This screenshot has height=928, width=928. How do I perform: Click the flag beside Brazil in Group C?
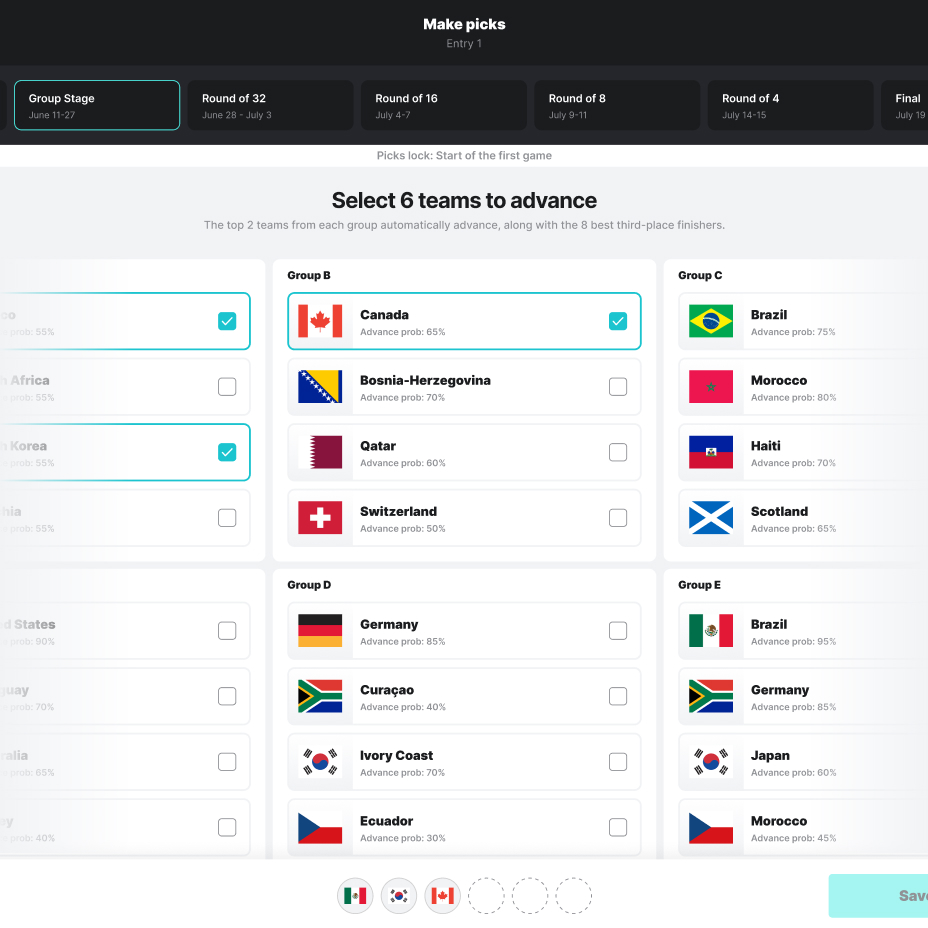(711, 321)
